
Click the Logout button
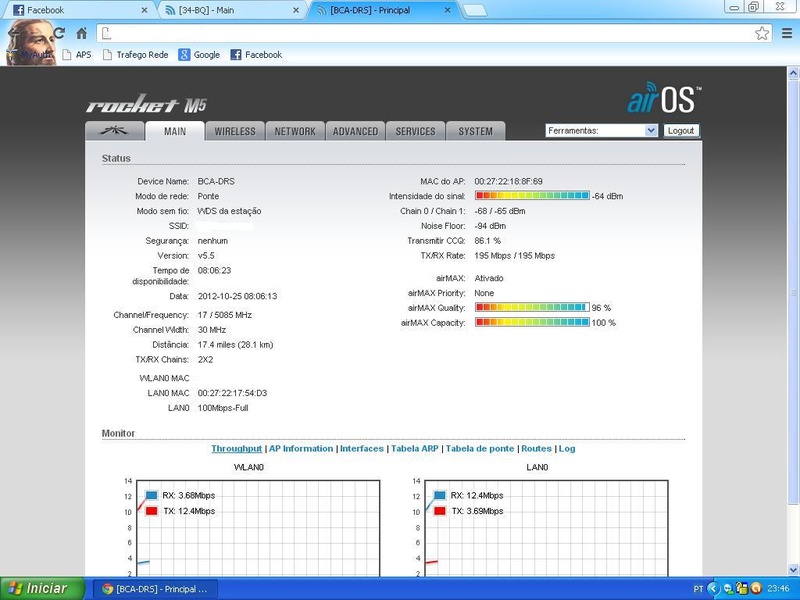(x=681, y=131)
